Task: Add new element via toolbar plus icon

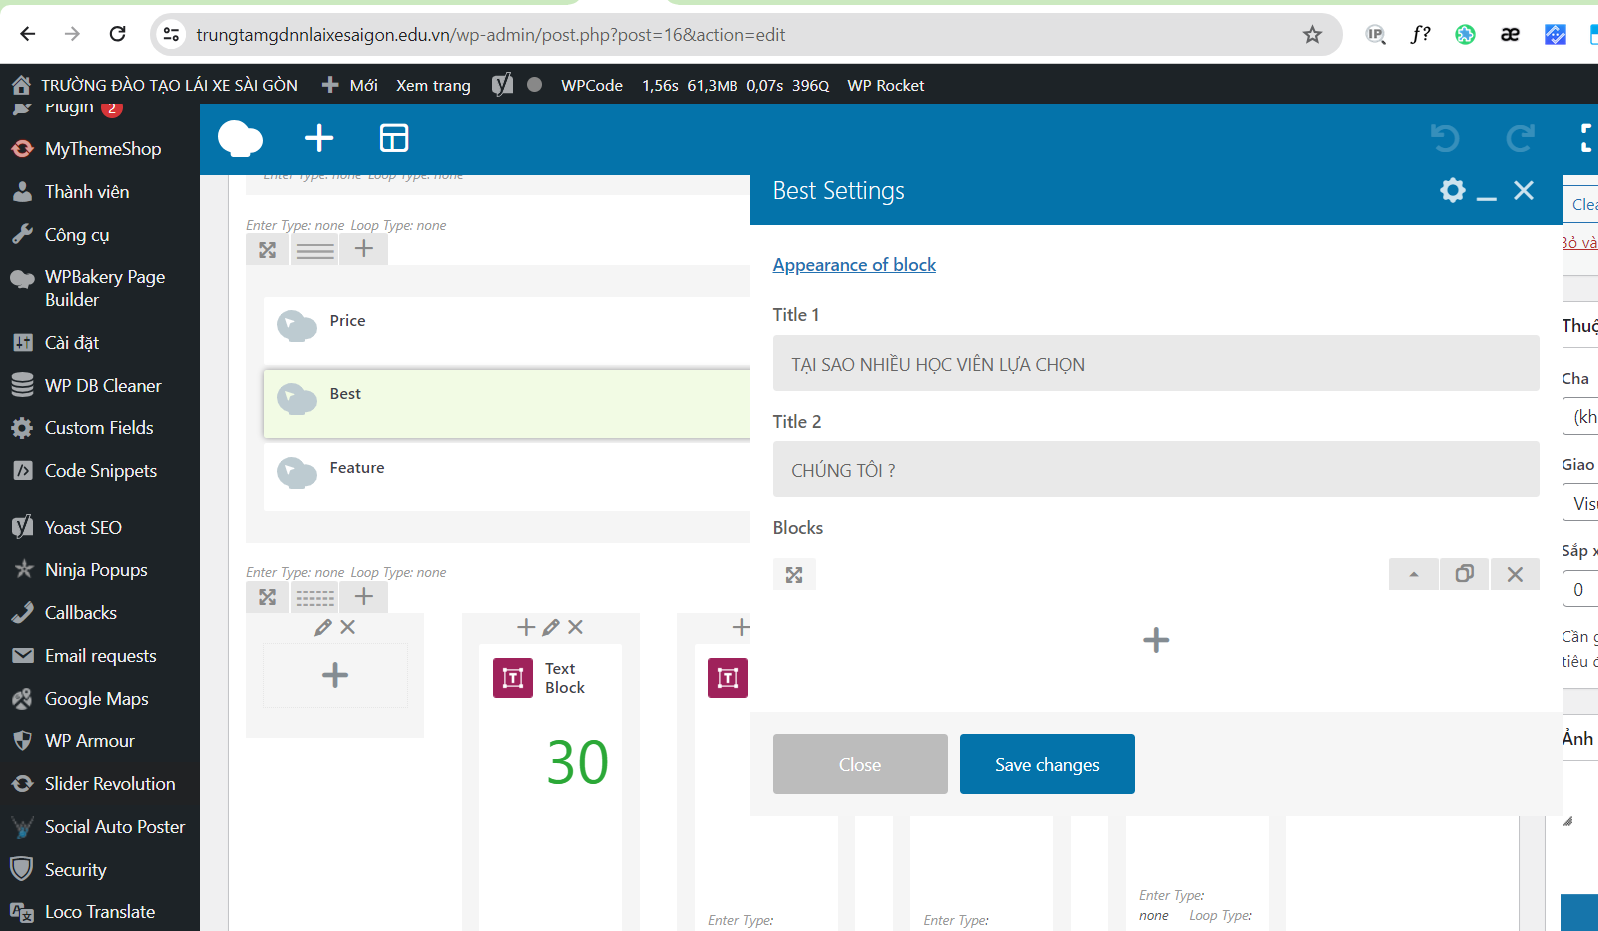Action: click(x=319, y=138)
